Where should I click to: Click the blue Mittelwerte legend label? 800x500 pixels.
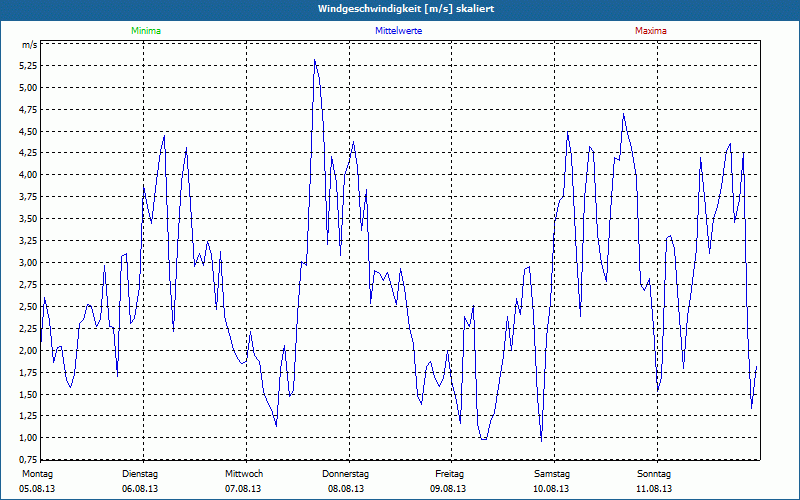click(x=398, y=31)
